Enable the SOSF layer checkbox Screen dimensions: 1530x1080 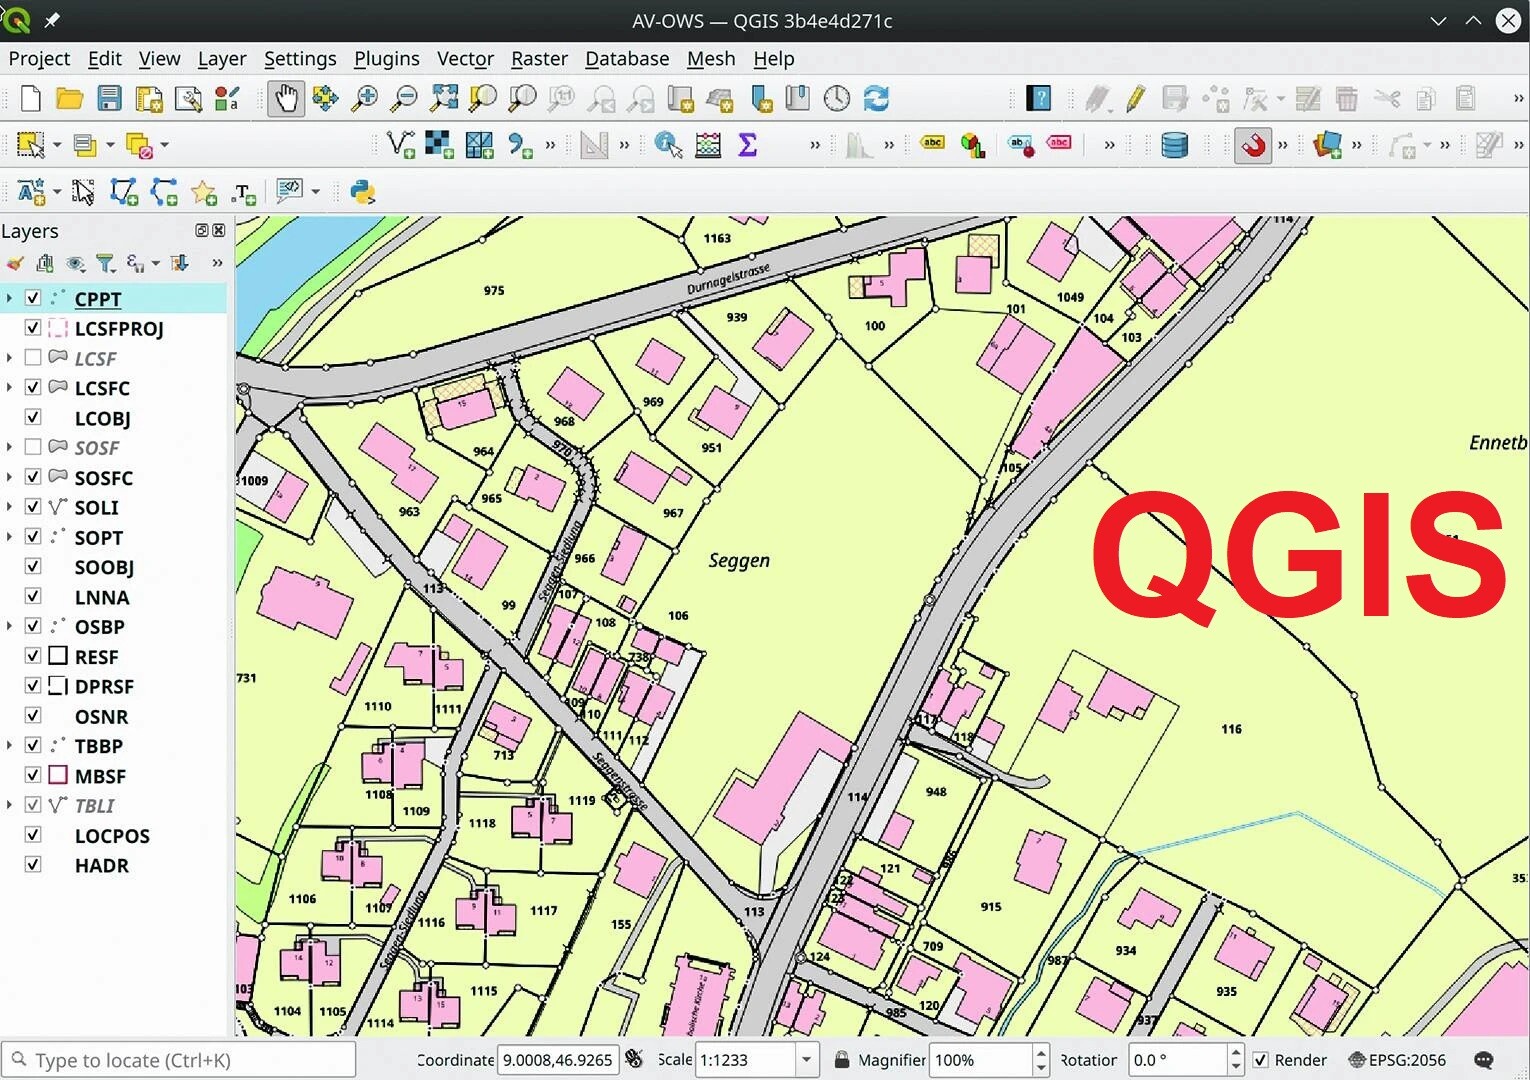pyautogui.click(x=33, y=447)
